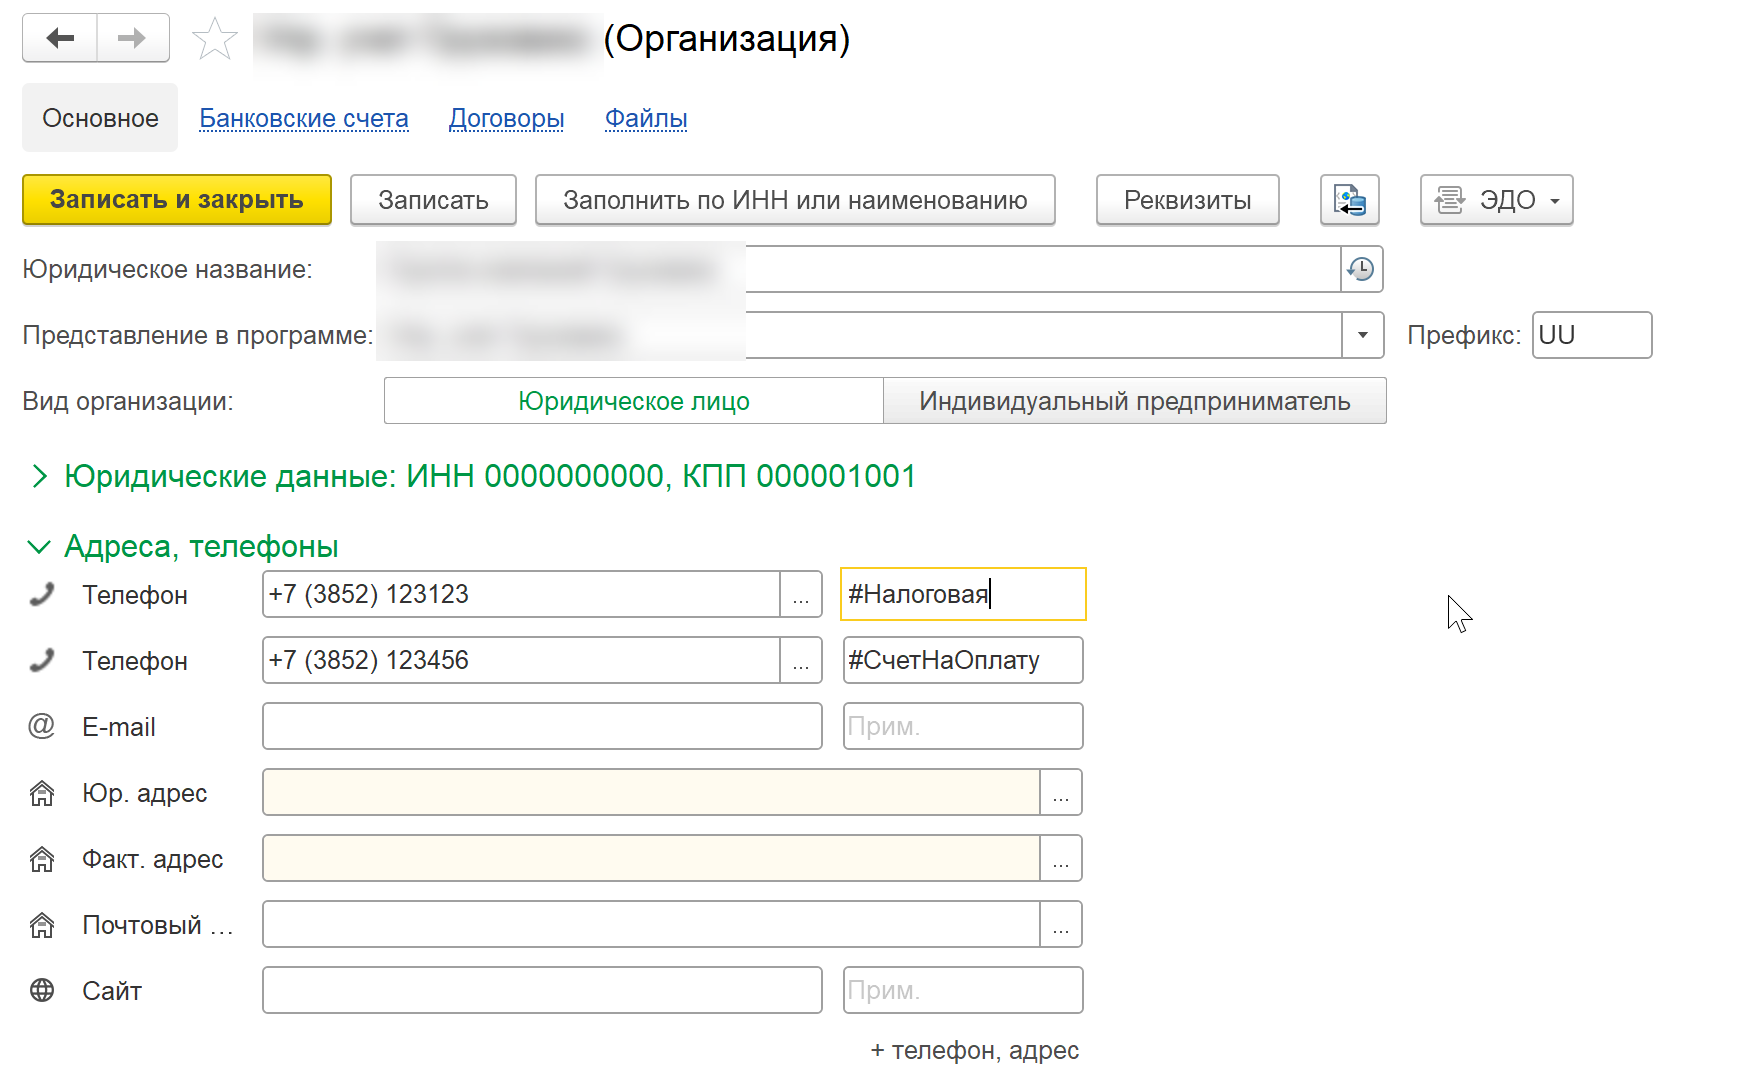Viewport: 1748px width, 1077px height.
Task: Expand the Юридические данные section
Action: (40, 477)
